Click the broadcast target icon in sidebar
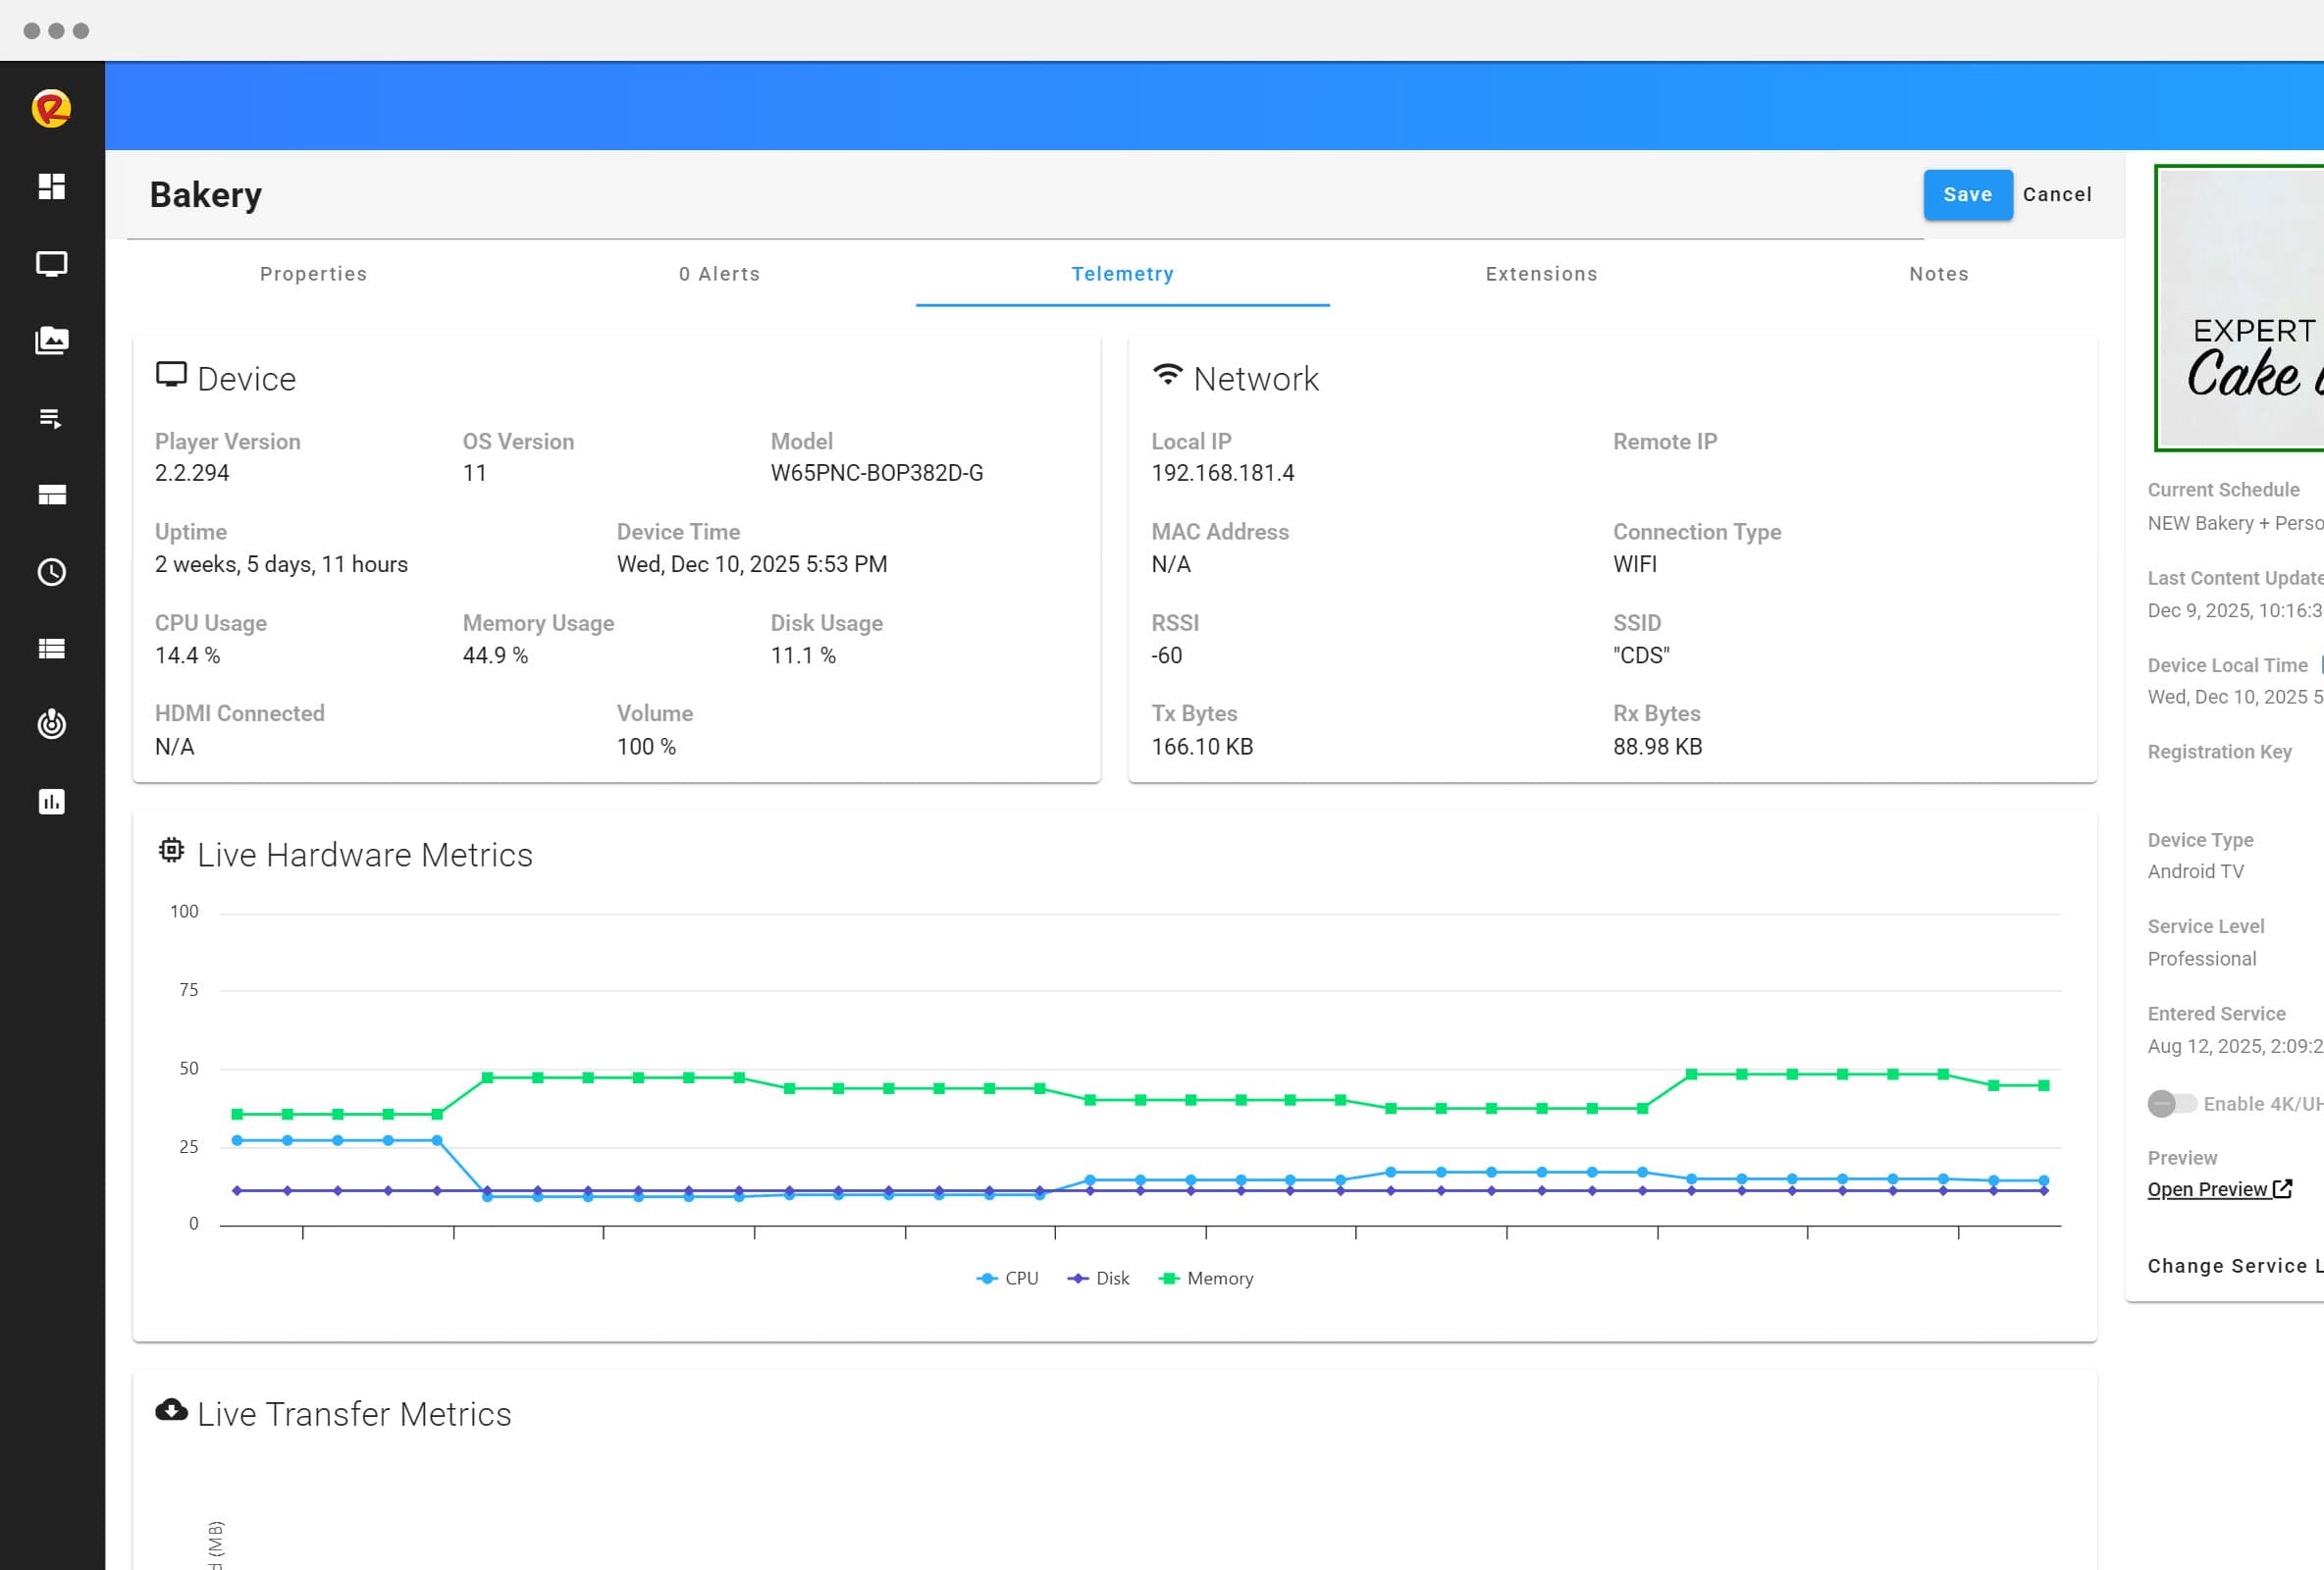 tap(52, 725)
